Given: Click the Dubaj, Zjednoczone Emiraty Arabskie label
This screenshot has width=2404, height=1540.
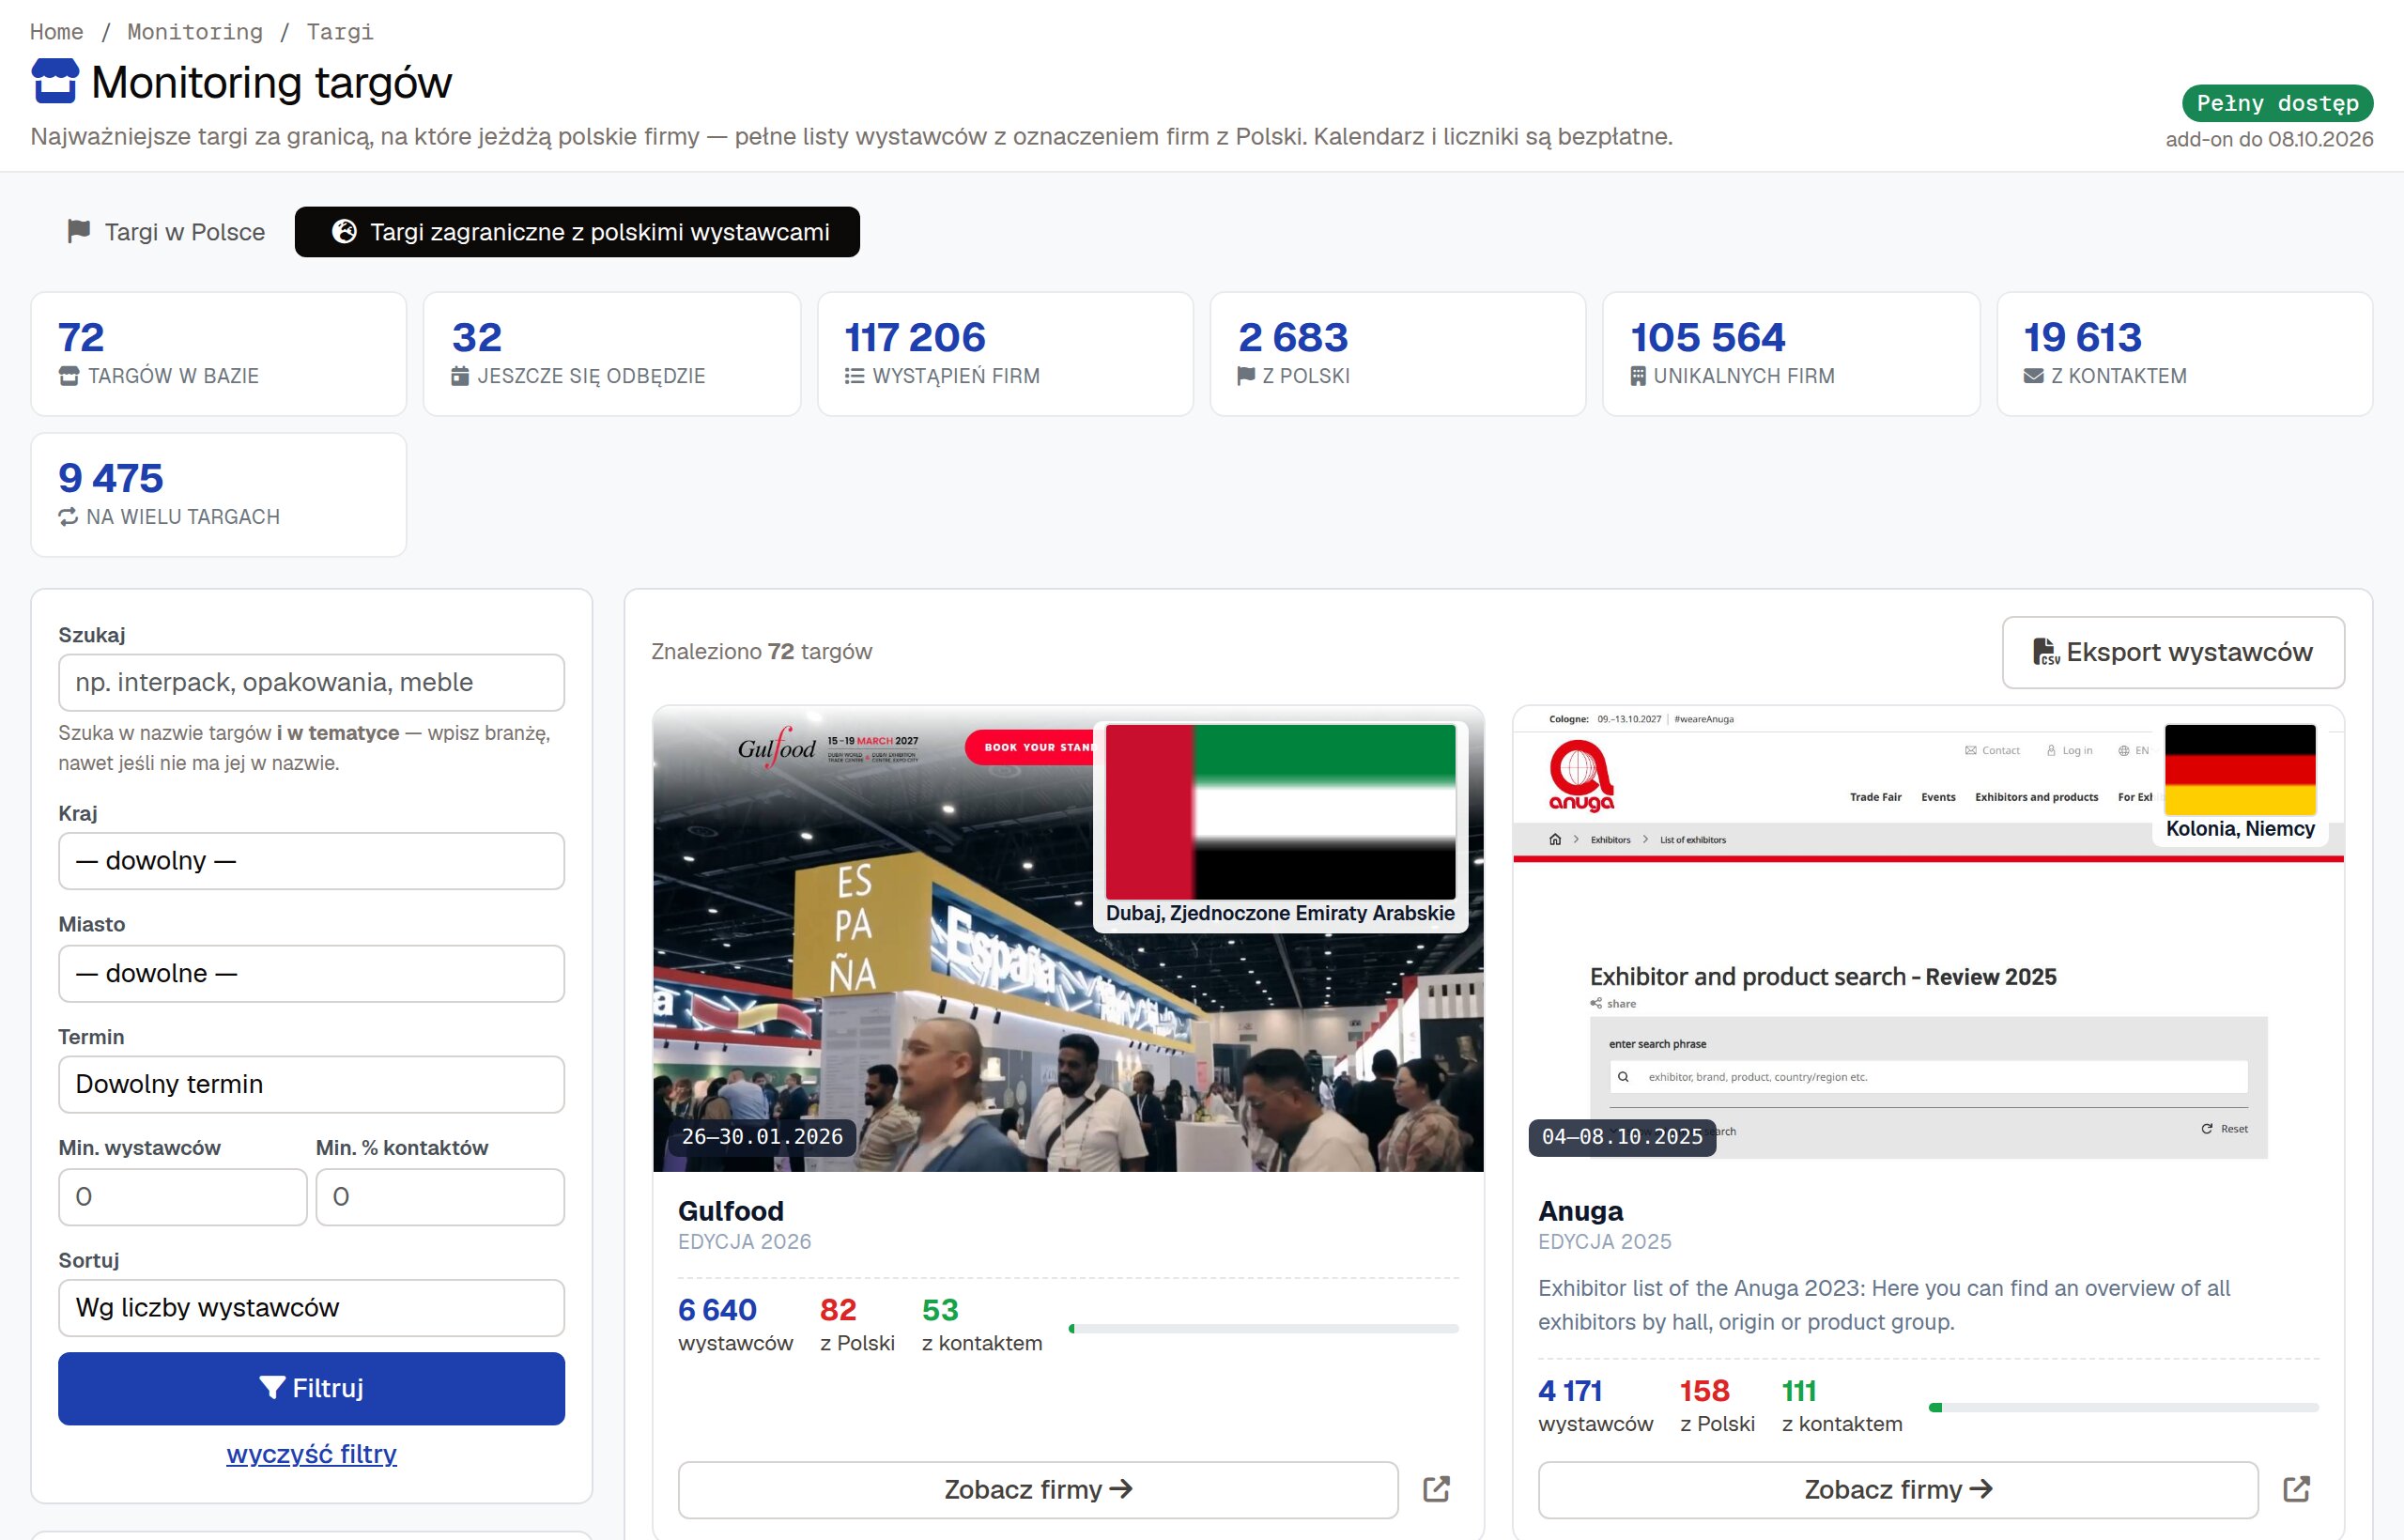Looking at the screenshot, I should 1280,913.
